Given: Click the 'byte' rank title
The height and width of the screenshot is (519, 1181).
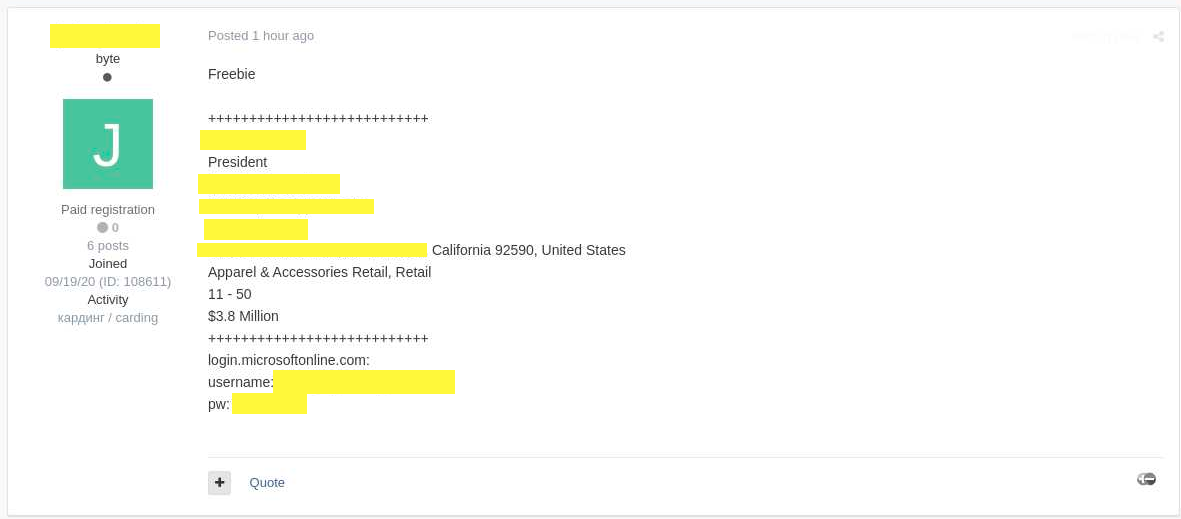Looking at the screenshot, I should (x=108, y=59).
